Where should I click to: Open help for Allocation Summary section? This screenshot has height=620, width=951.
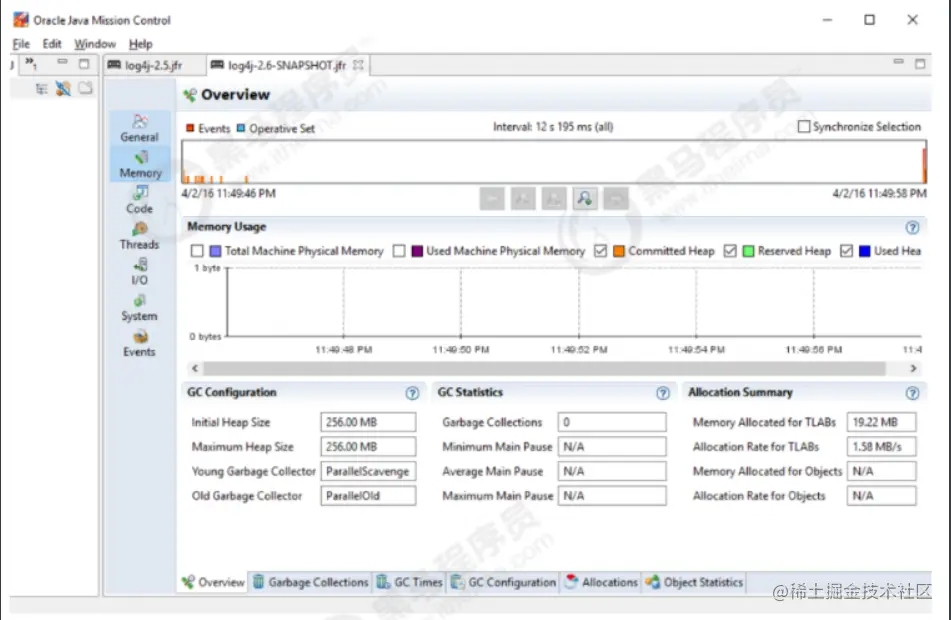(912, 393)
